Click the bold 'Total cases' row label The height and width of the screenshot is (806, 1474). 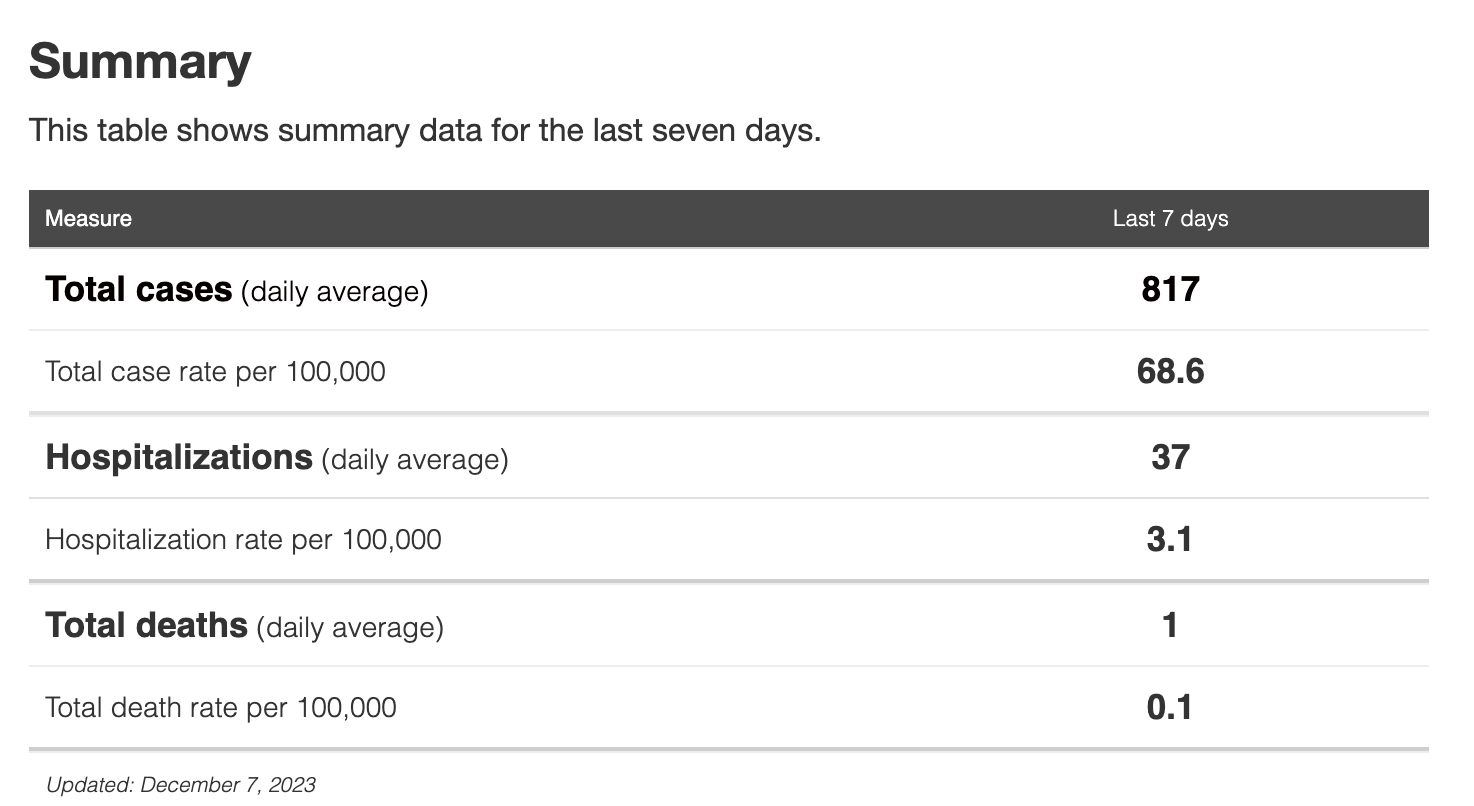pyautogui.click(x=139, y=290)
